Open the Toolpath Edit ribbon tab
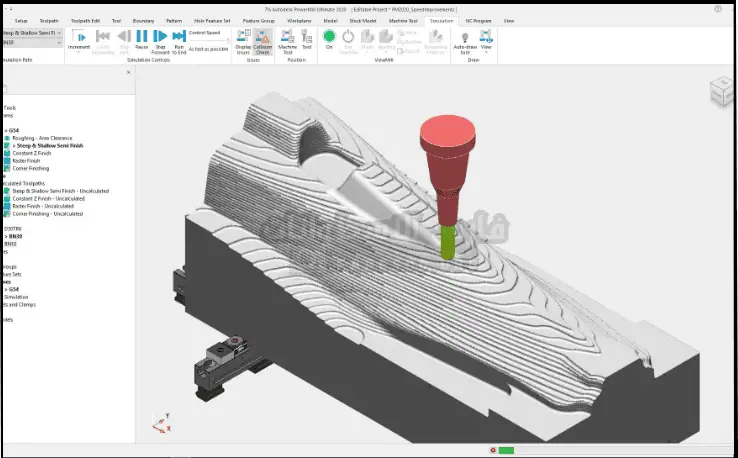 coord(84,20)
